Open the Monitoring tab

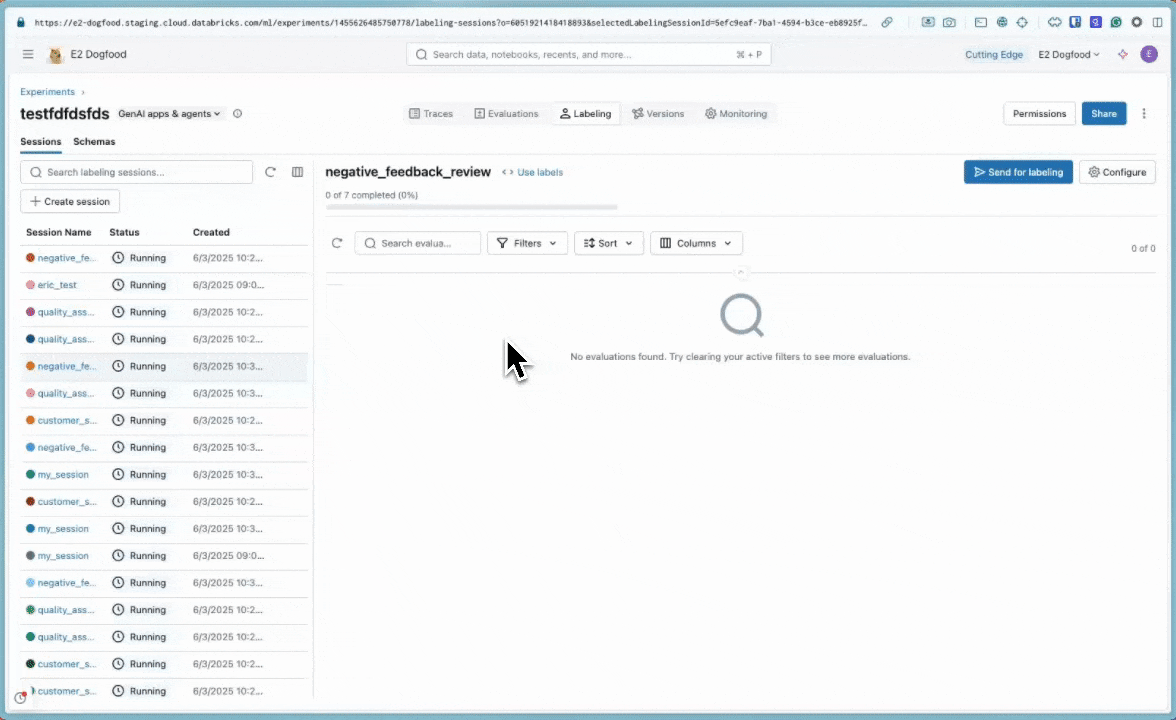click(736, 114)
